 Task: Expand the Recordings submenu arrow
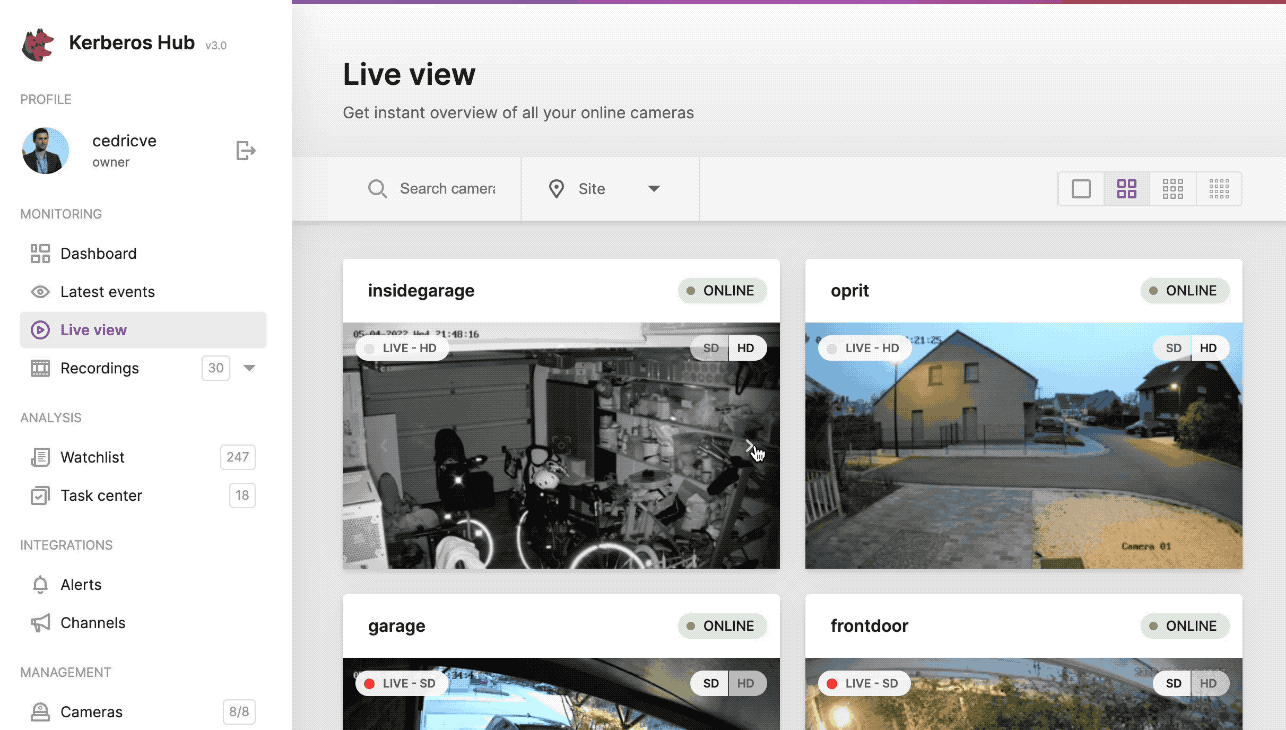[x=250, y=368]
